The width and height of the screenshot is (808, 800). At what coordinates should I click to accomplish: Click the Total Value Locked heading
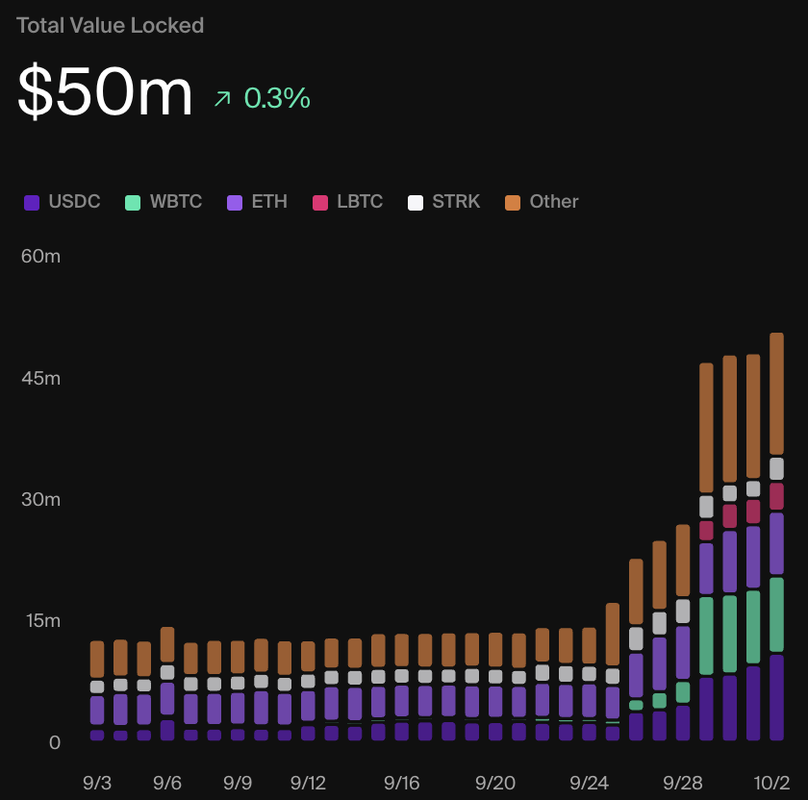pos(110,25)
